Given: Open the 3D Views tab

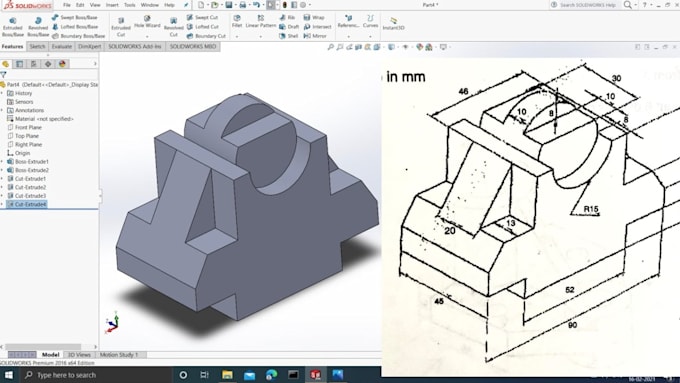Looking at the screenshot, I should (x=79, y=355).
